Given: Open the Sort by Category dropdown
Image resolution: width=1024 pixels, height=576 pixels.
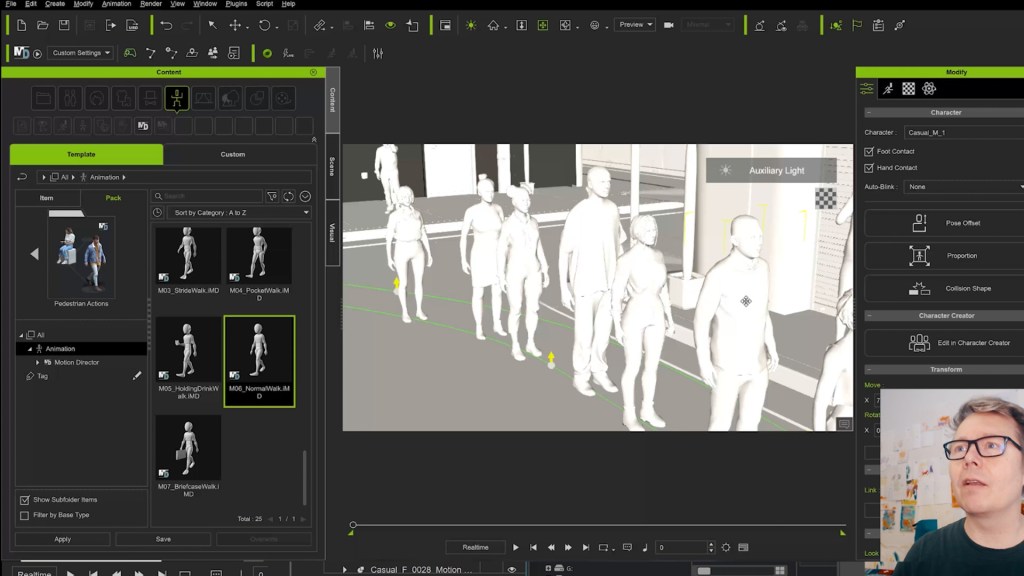Looking at the screenshot, I should click(238, 212).
